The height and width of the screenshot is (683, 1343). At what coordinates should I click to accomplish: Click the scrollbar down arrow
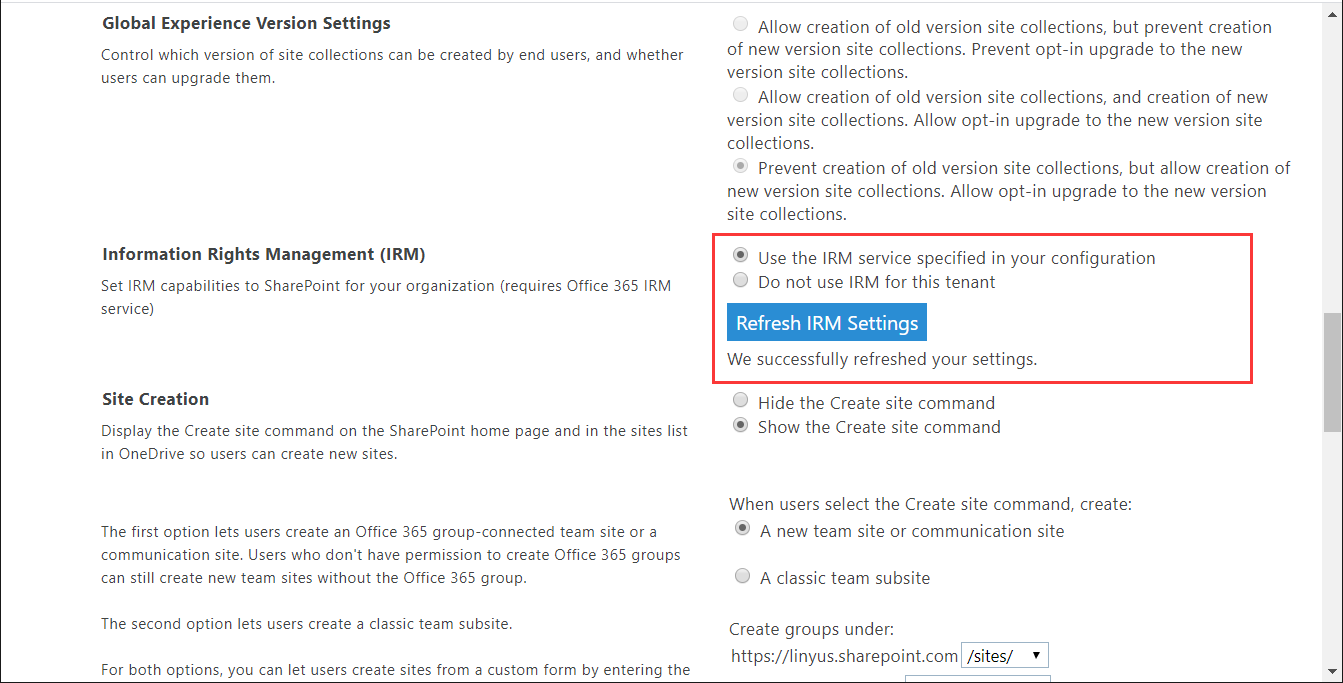point(1333,671)
